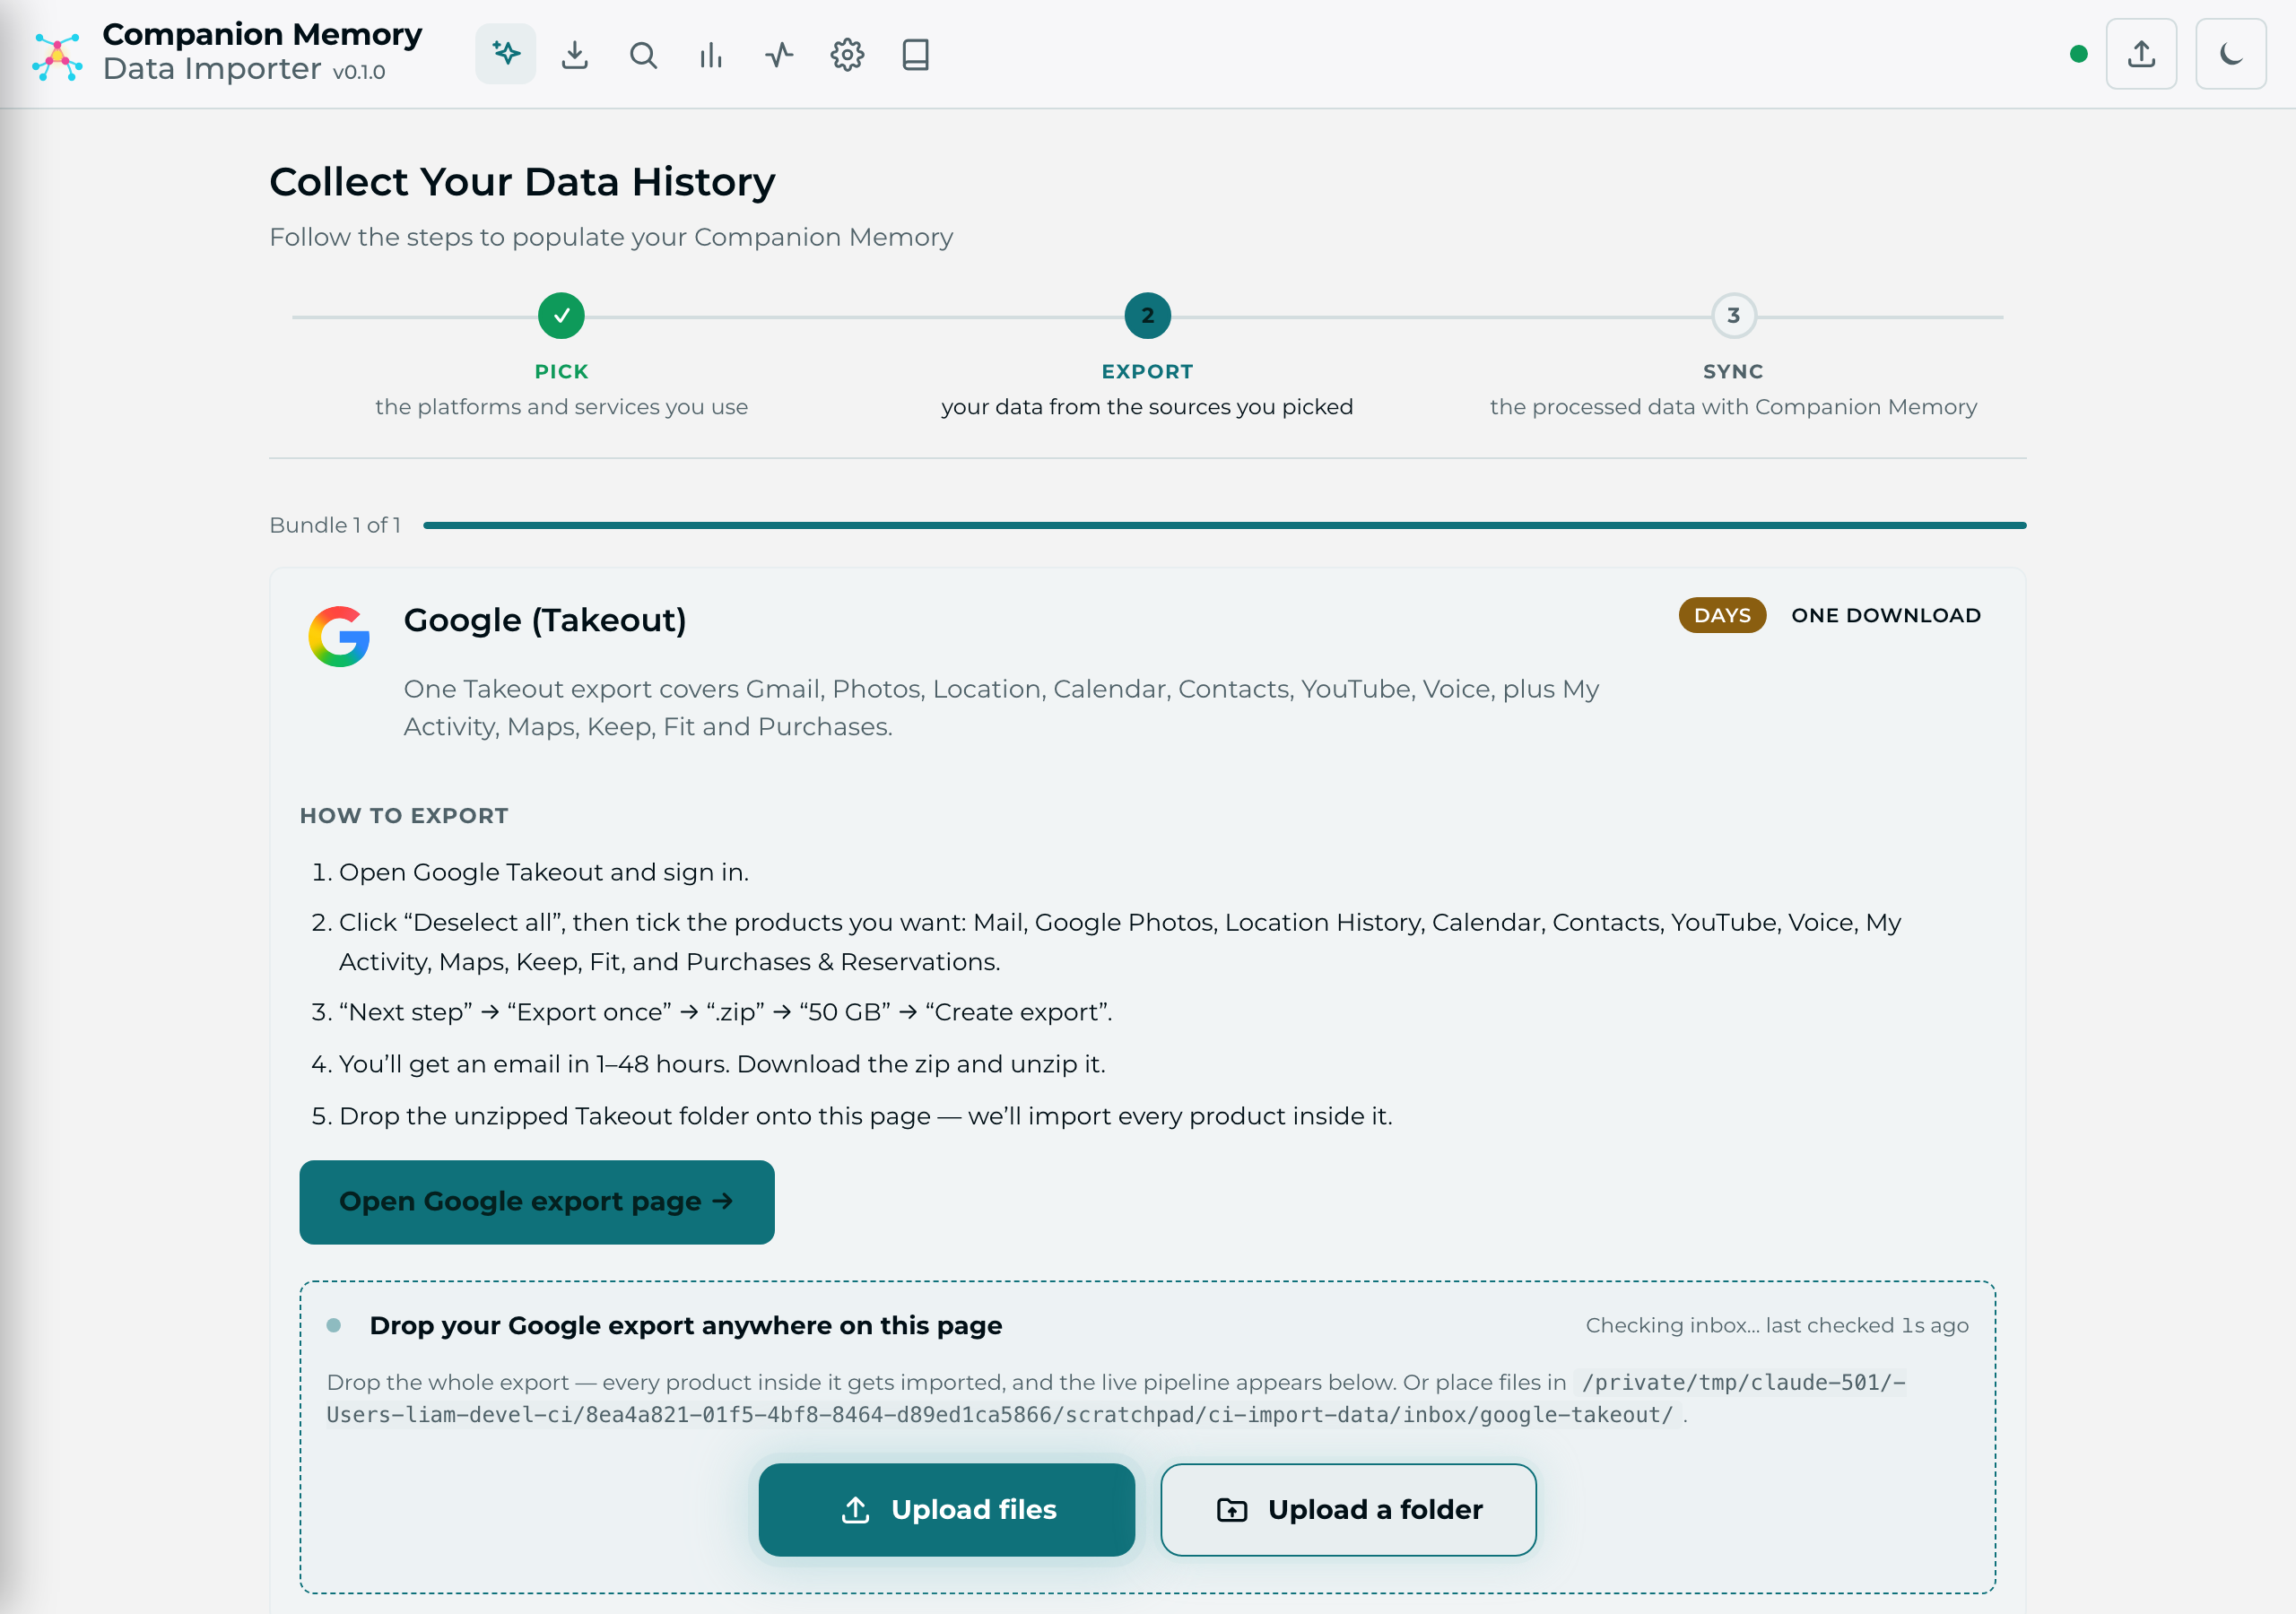Click step 4 about the email in 1–48 hours
This screenshot has width=2296, height=1614.
[722, 1064]
